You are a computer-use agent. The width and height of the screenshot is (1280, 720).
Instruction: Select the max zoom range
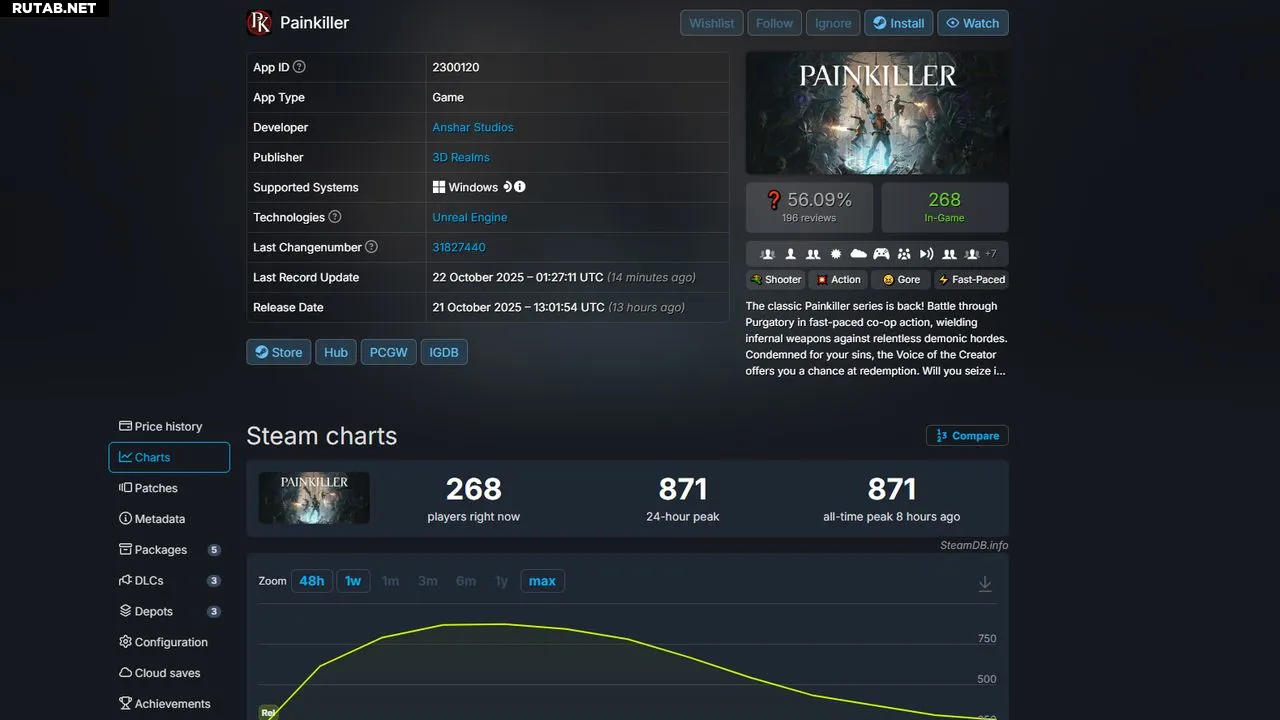[x=542, y=581]
